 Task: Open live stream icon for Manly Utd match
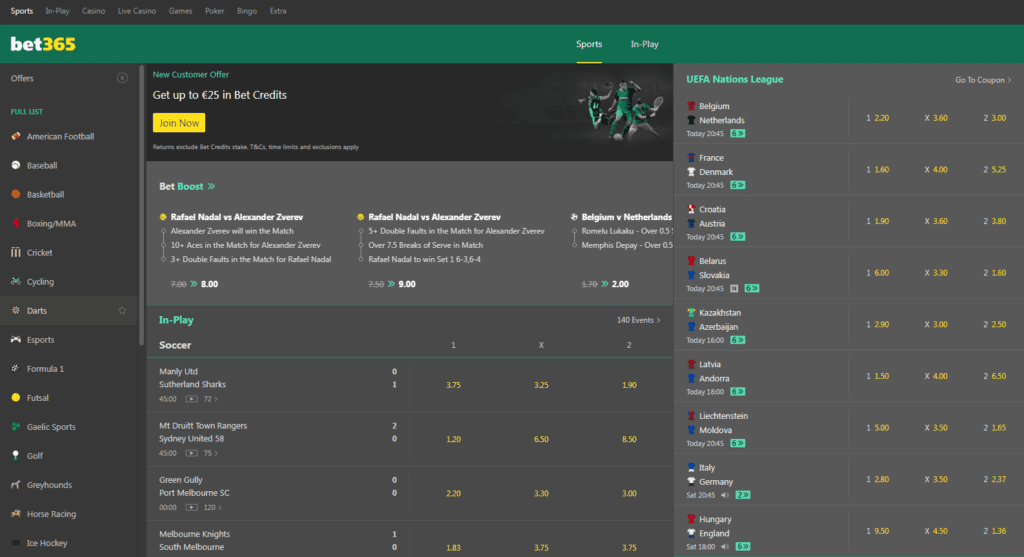point(192,398)
